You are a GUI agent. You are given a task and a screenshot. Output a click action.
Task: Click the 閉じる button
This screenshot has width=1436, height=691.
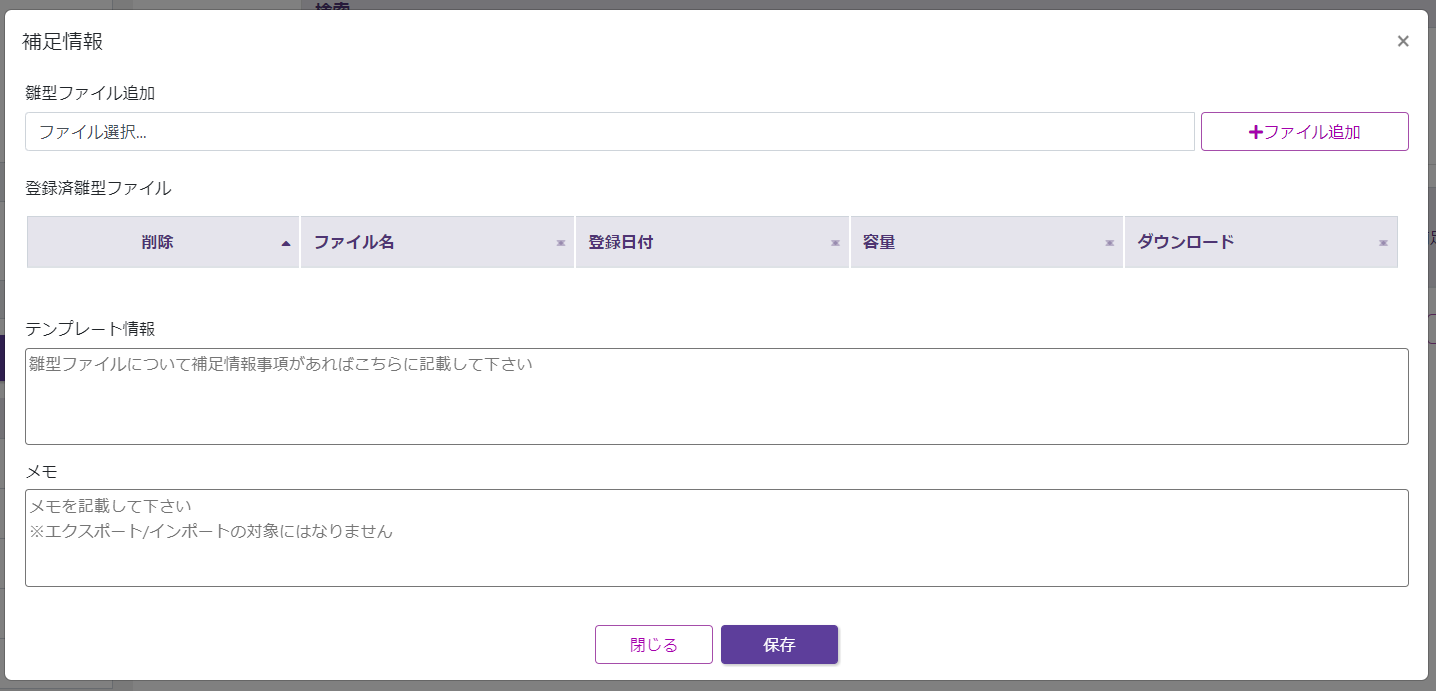[654, 645]
